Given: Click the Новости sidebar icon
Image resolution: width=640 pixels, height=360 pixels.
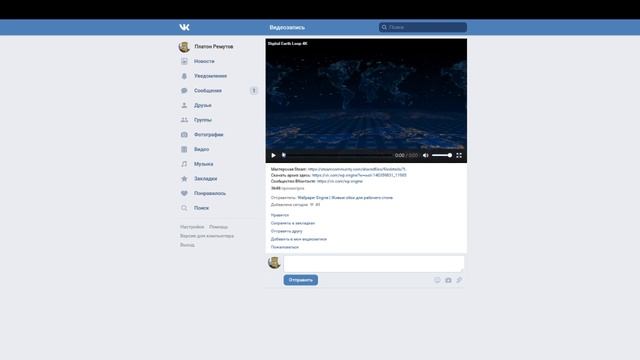Looking at the screenshot, I should [x=184, y=61].
